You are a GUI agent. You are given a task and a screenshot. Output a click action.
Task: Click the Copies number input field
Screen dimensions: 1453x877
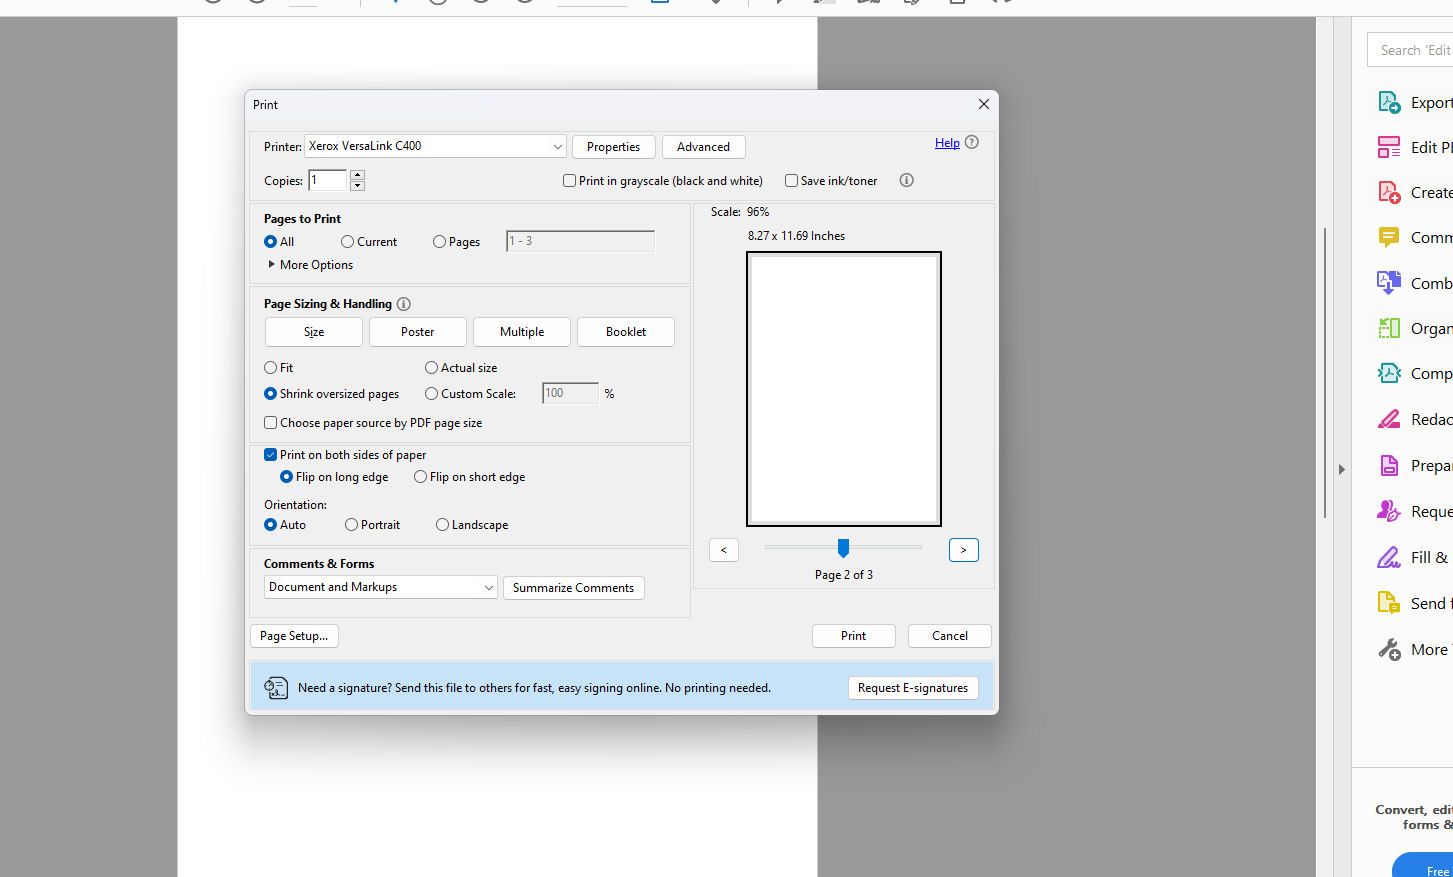pyautogui.click(x=327, y=180)
